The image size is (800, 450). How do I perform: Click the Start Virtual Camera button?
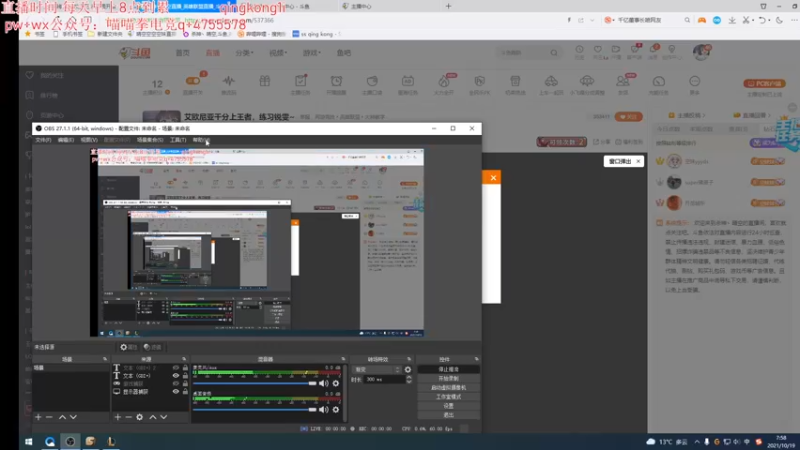click(x=448, y=388)
